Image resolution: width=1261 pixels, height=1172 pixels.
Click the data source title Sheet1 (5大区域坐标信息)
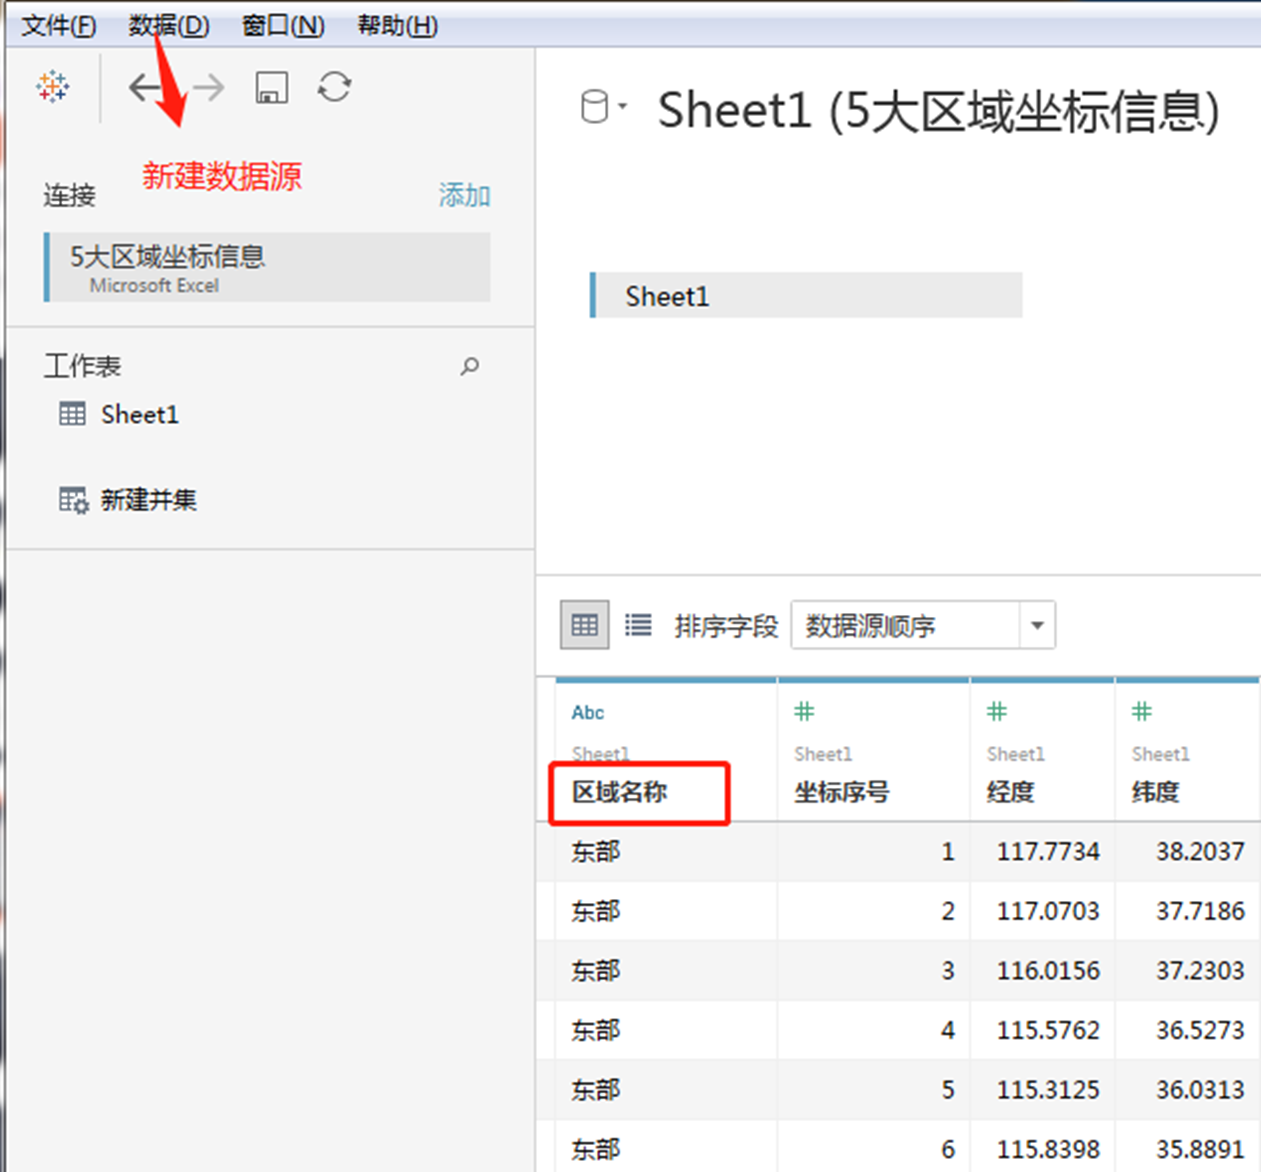[939, 110]
